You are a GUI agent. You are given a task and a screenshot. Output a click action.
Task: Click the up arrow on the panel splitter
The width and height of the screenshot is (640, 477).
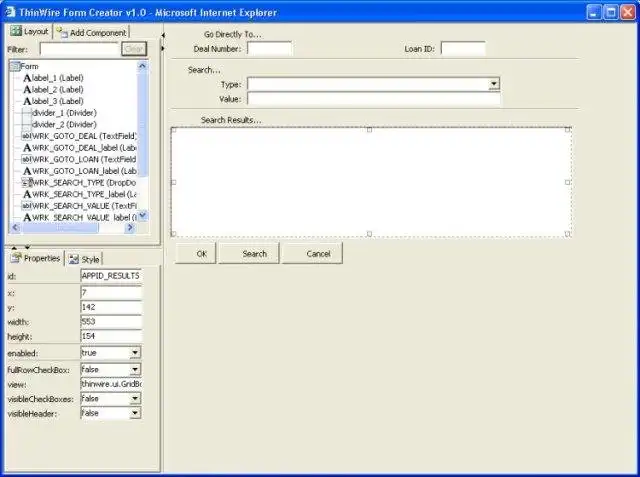tap(14, 247)
